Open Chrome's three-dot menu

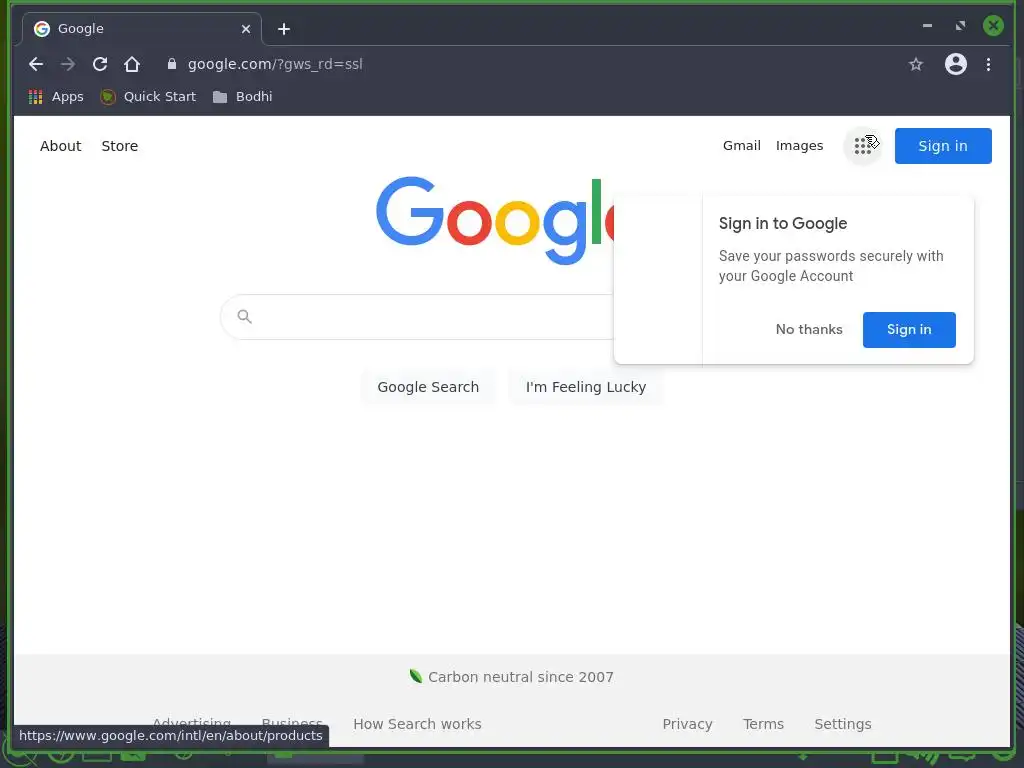click(988, 64)
